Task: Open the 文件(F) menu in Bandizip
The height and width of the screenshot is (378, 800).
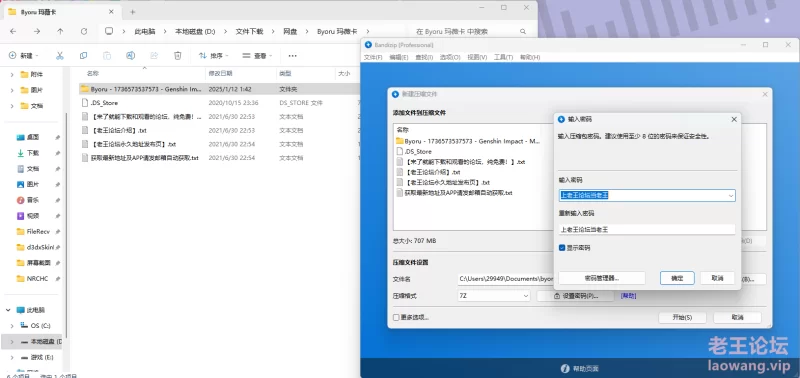Action: tap(372, 57)
